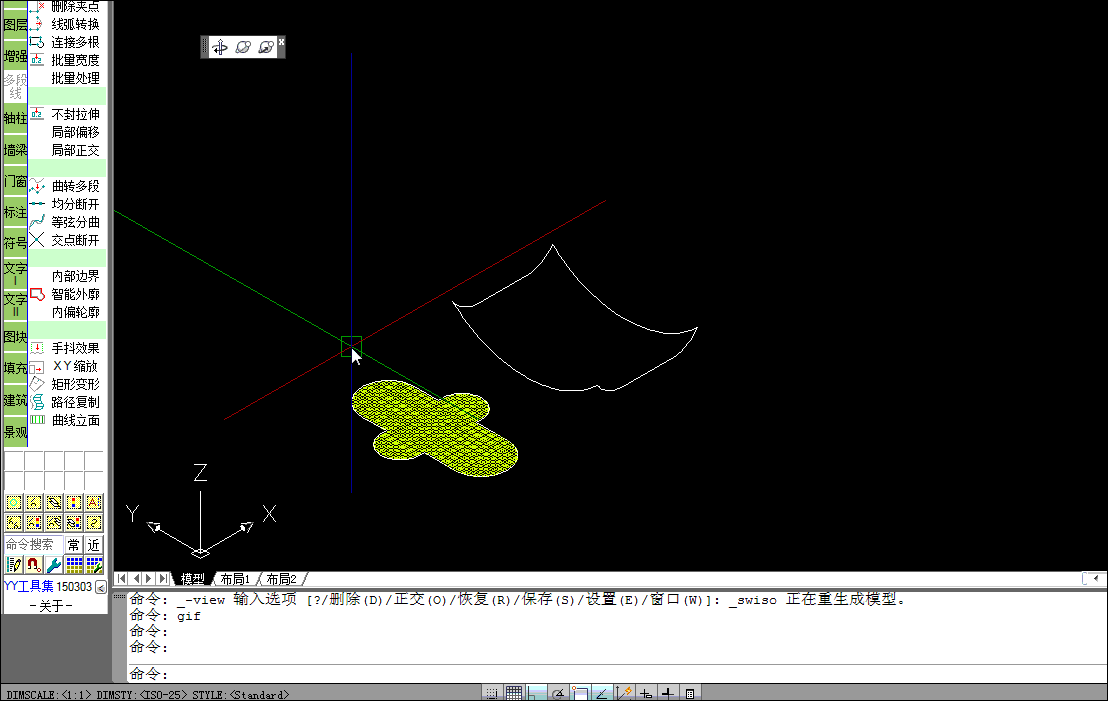Switch to the 布局1 layout tab
Viewport: 1108px width, 701px height.
(235, 579)
